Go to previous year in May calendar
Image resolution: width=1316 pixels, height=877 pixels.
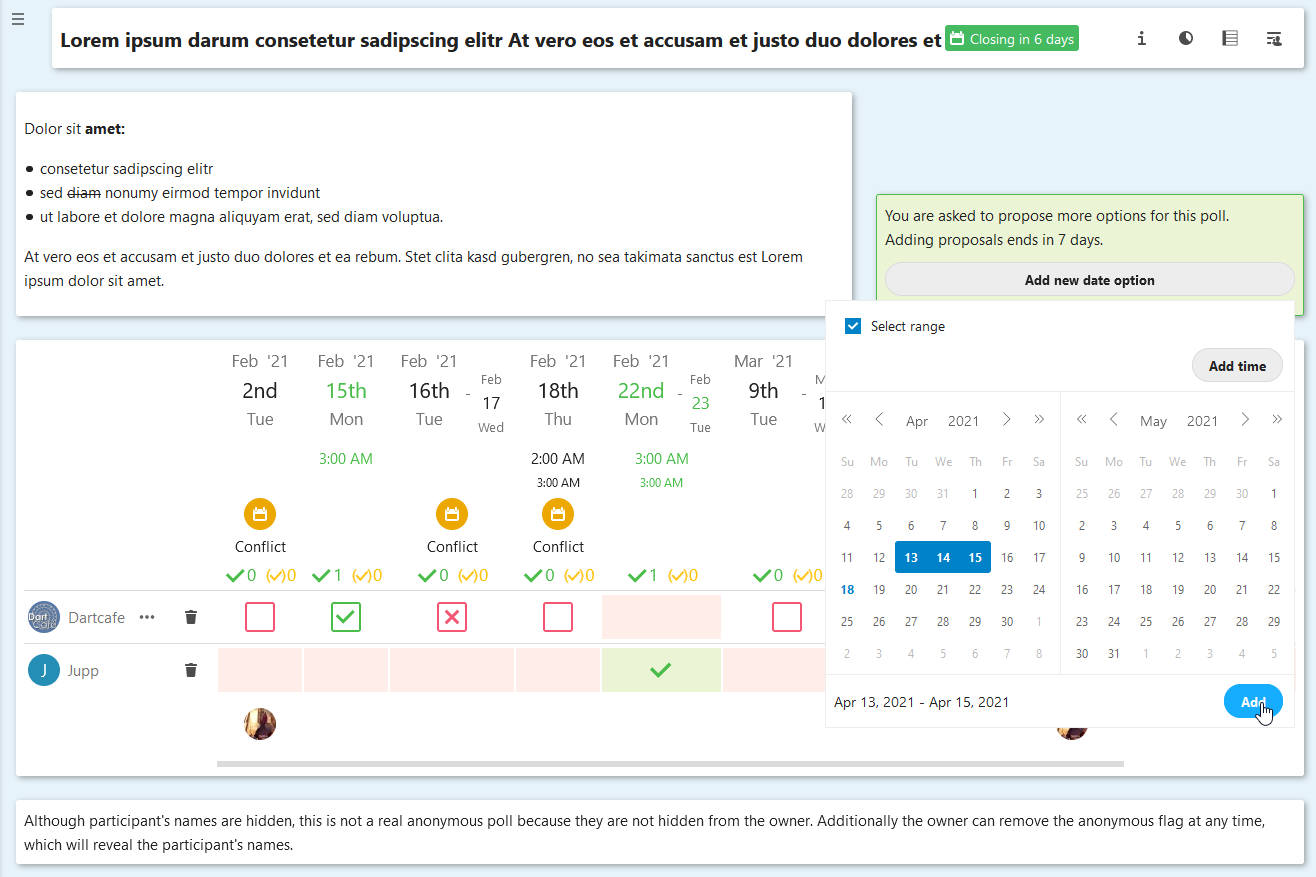pyautogui.click(x=1081, y=419)
